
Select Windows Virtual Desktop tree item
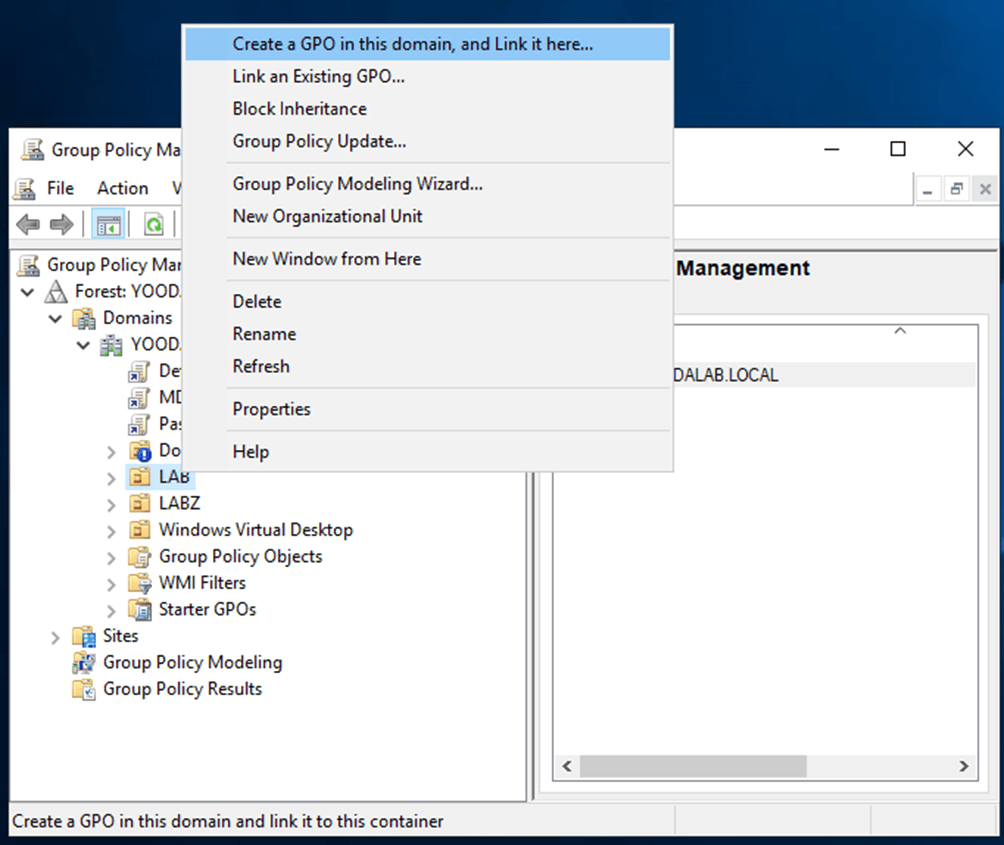[x=255, y=530]
